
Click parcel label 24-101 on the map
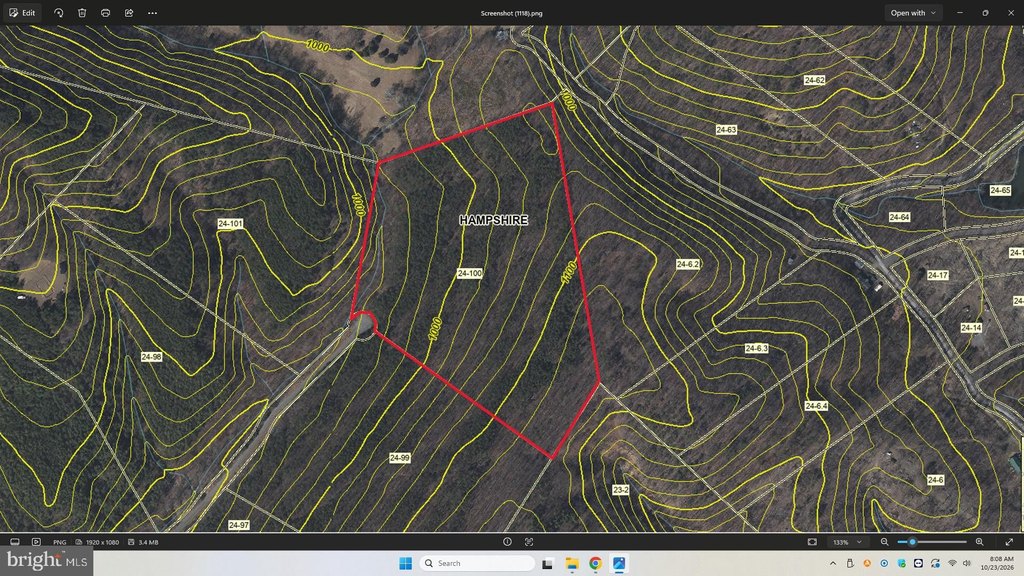click(x=230, y=224)
